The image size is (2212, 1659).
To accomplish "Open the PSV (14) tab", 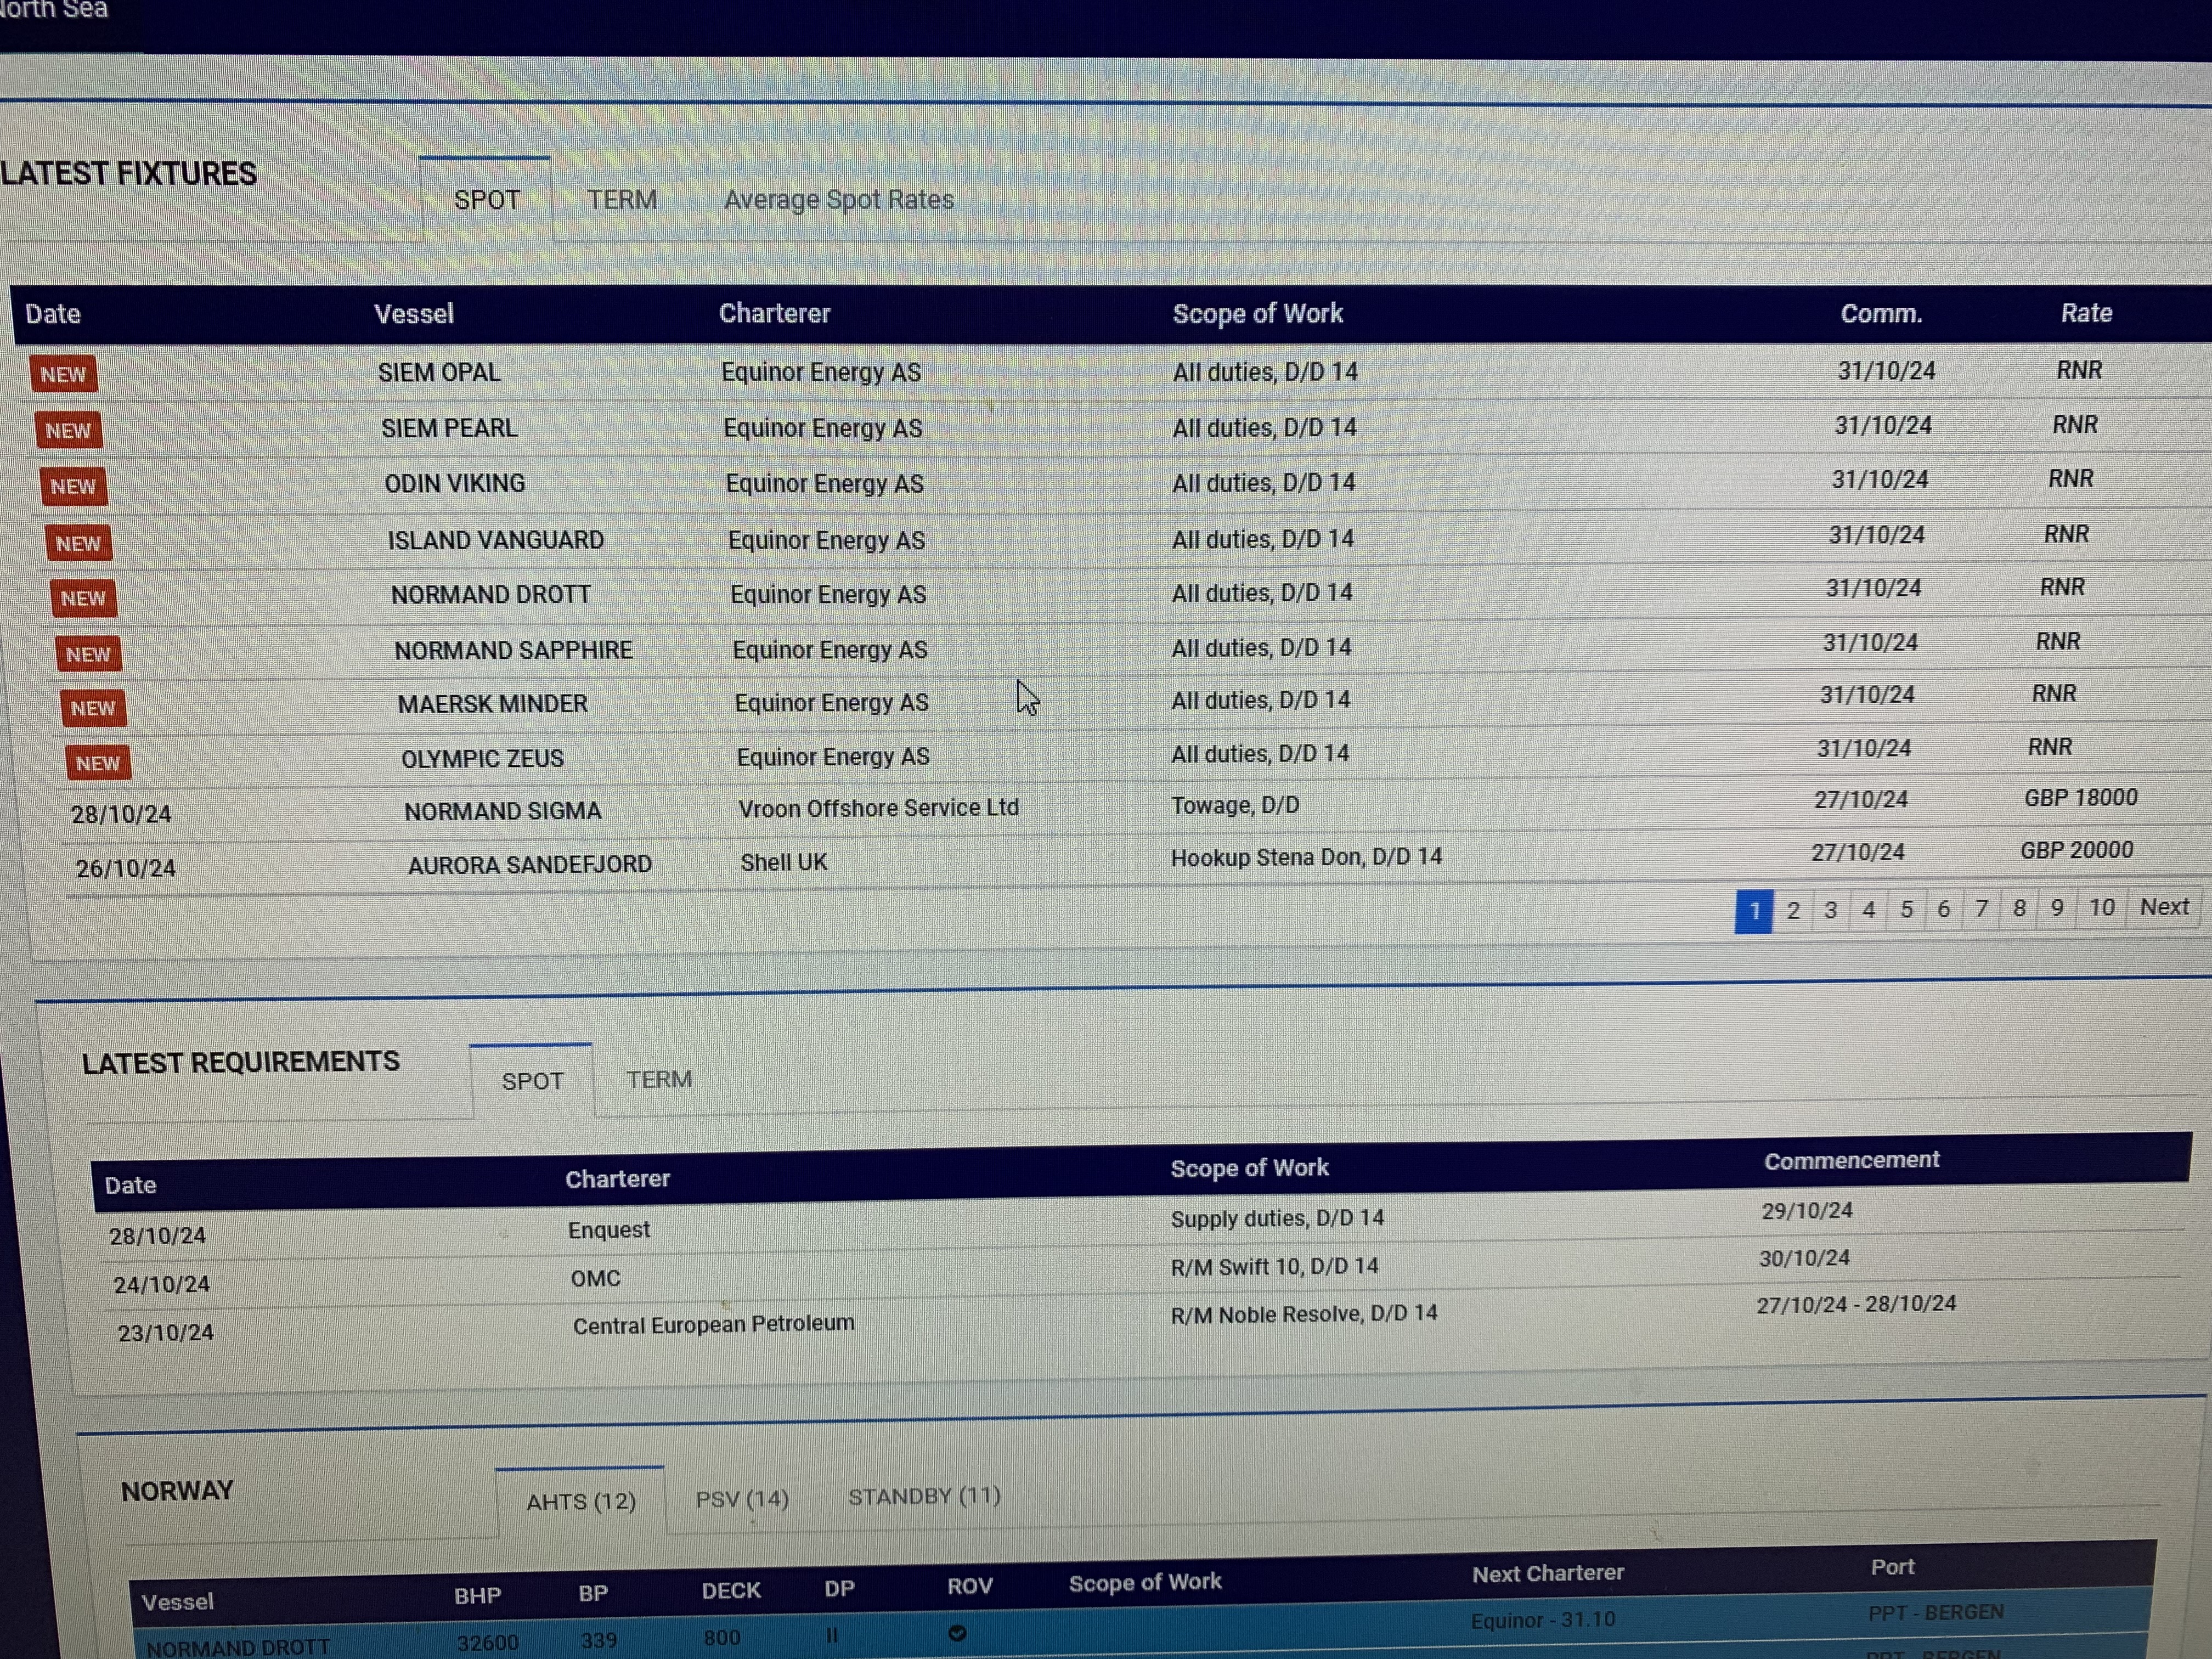I will tap(742, 1499).
